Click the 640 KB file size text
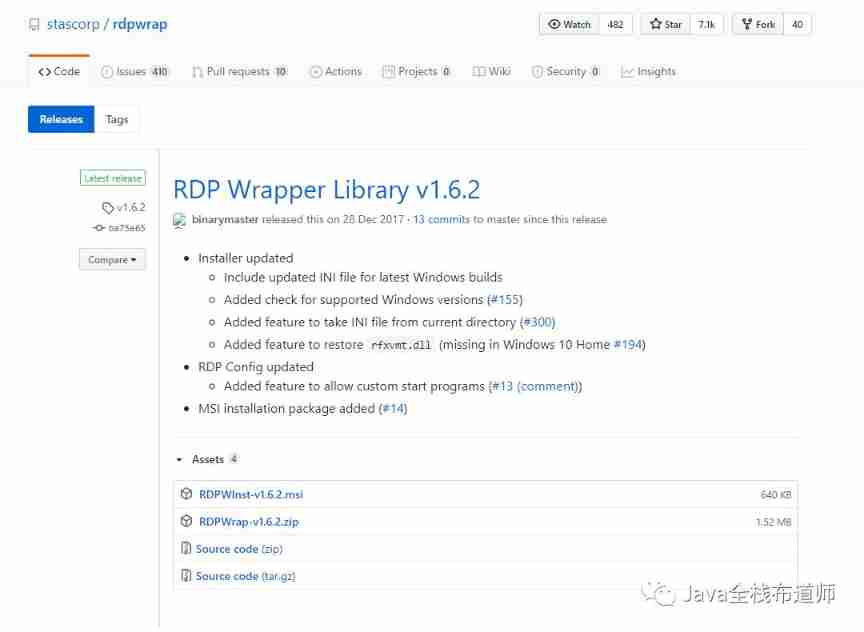The height and width of the screenshot is (632, 864). (x=776, y=495)
